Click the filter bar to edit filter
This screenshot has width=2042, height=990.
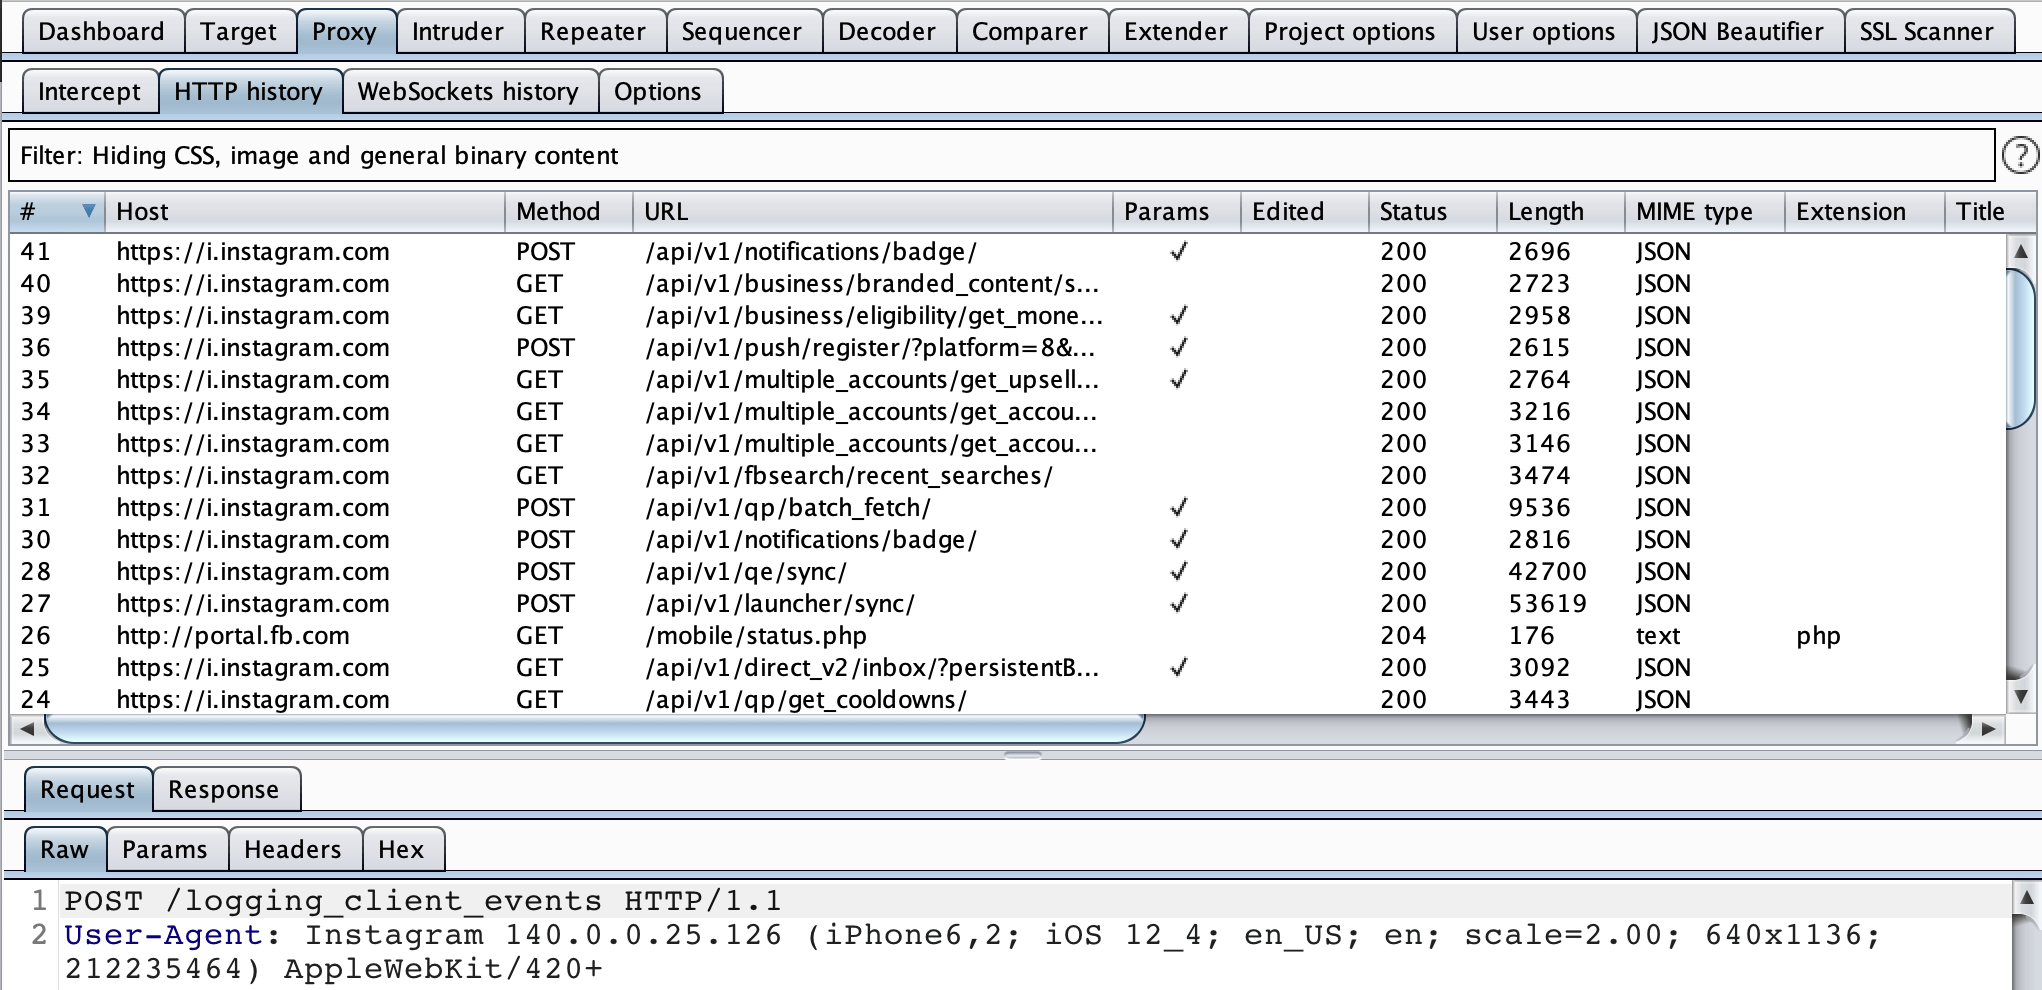(1001, 155)
